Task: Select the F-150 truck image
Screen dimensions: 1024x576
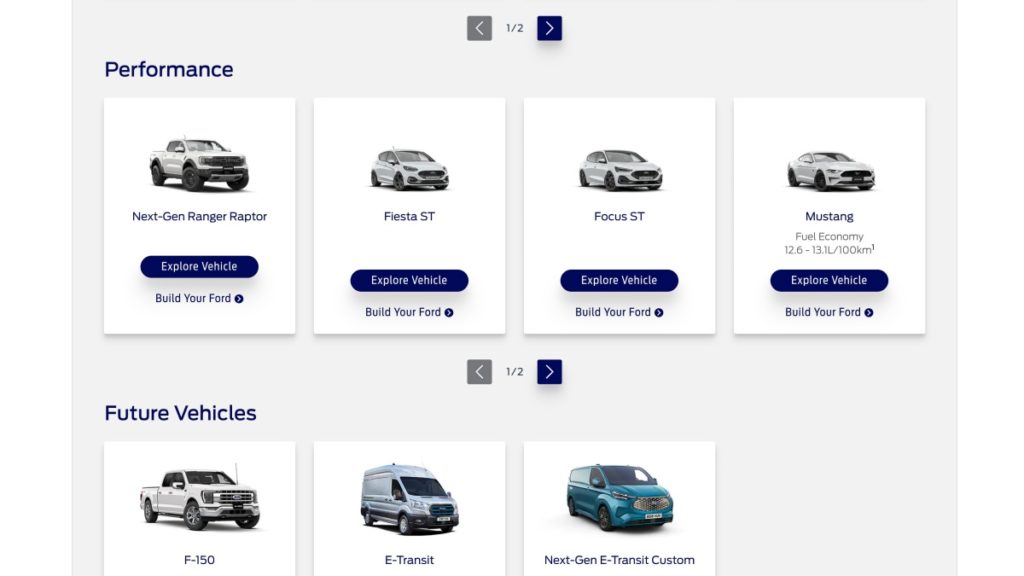Action: click(200, 497)
